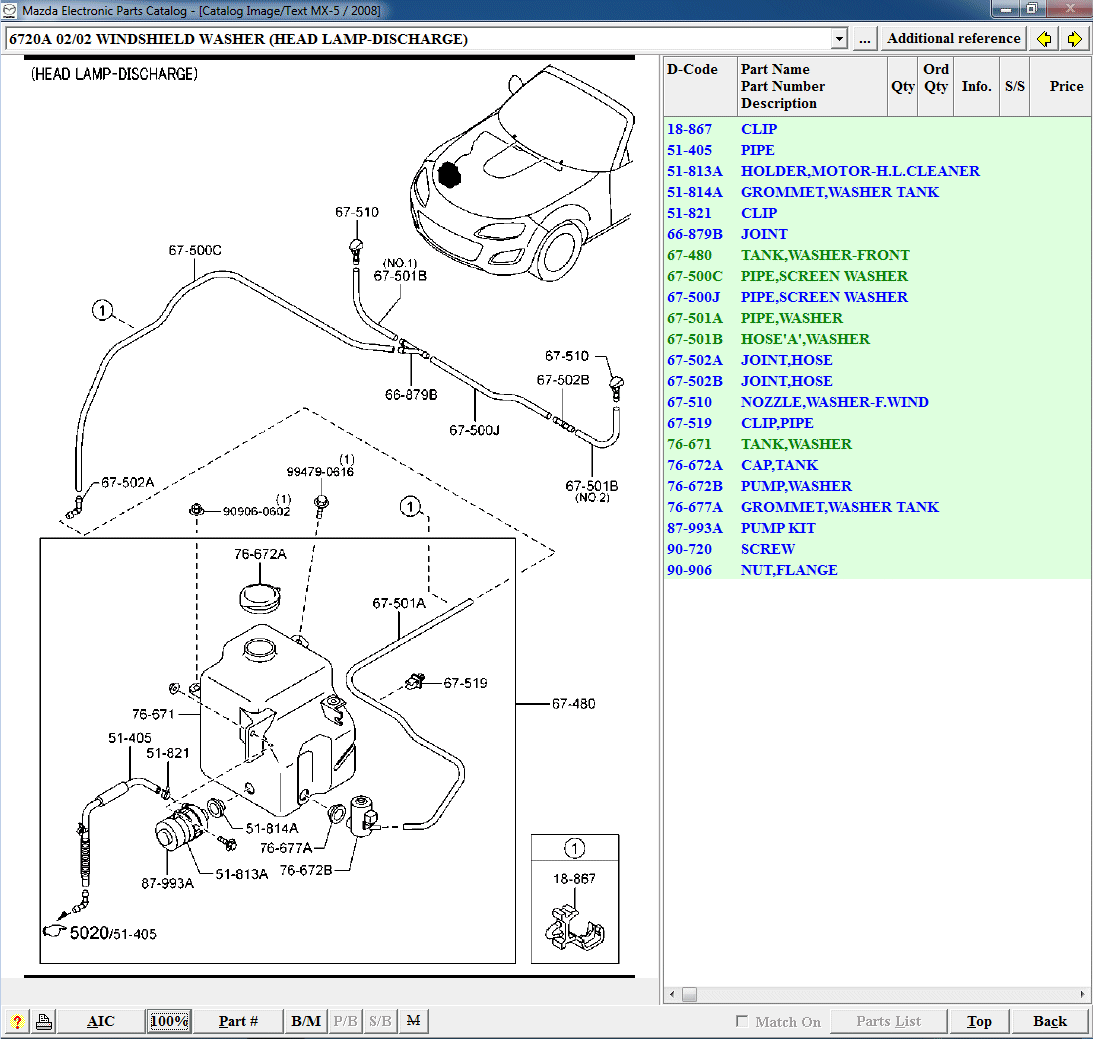Select 51-814A GROMMET,WASHER TANK row

[x=877, y=192]
